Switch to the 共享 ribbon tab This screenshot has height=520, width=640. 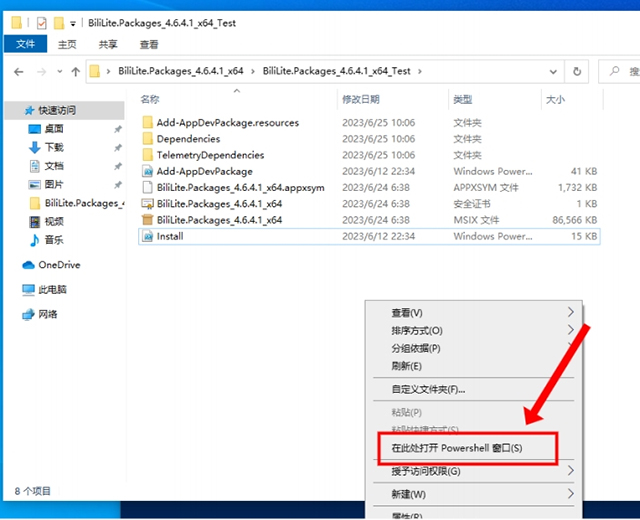tap(108, 44)
